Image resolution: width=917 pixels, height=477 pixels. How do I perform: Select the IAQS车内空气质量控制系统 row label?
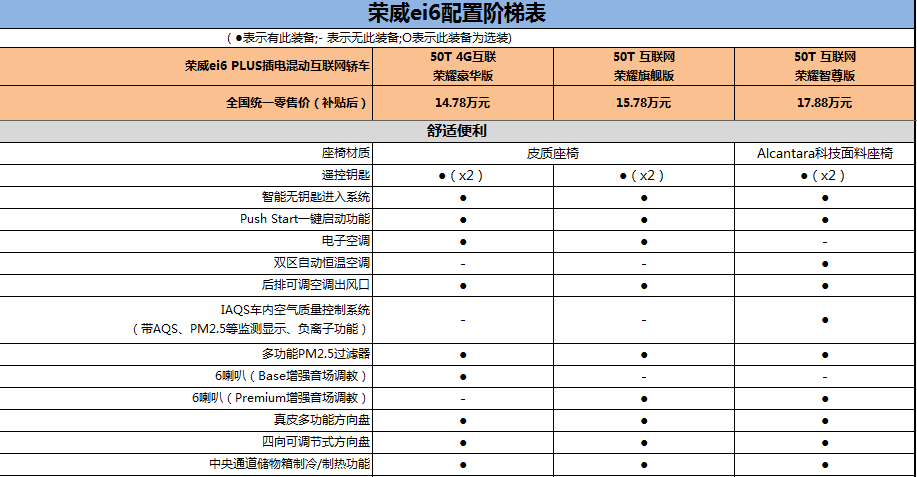[186, 320]
